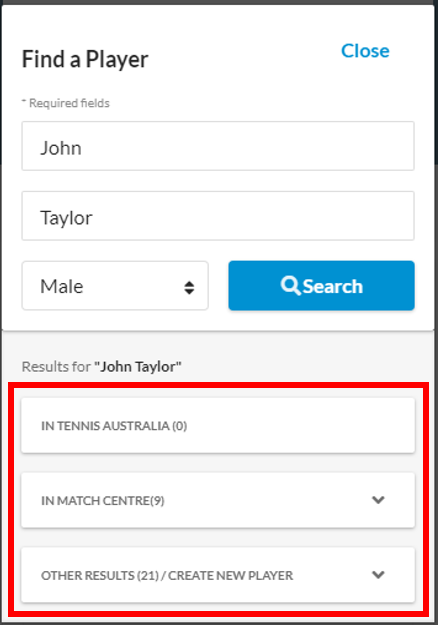Focus the first name field containing John
The image size is (438, 625).
point(218,146)
